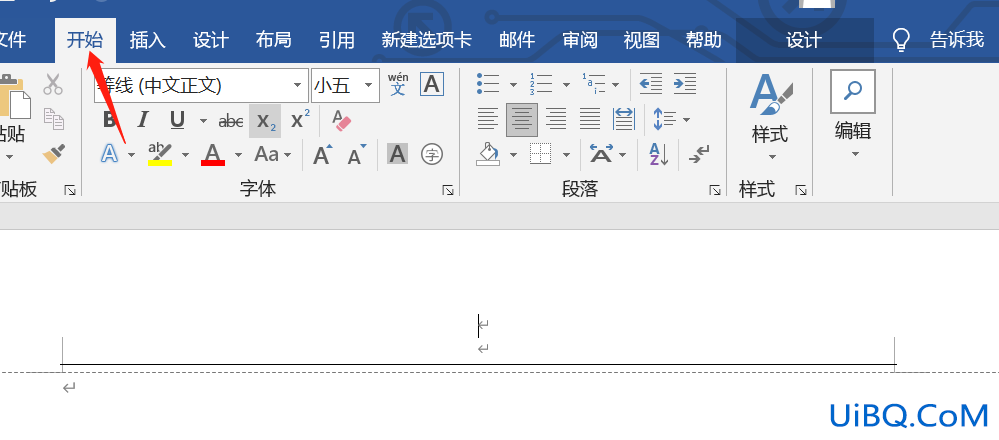999x440 pixels.
Task: Toggle show/hide paragraph marks
Action: coord(699,154)
